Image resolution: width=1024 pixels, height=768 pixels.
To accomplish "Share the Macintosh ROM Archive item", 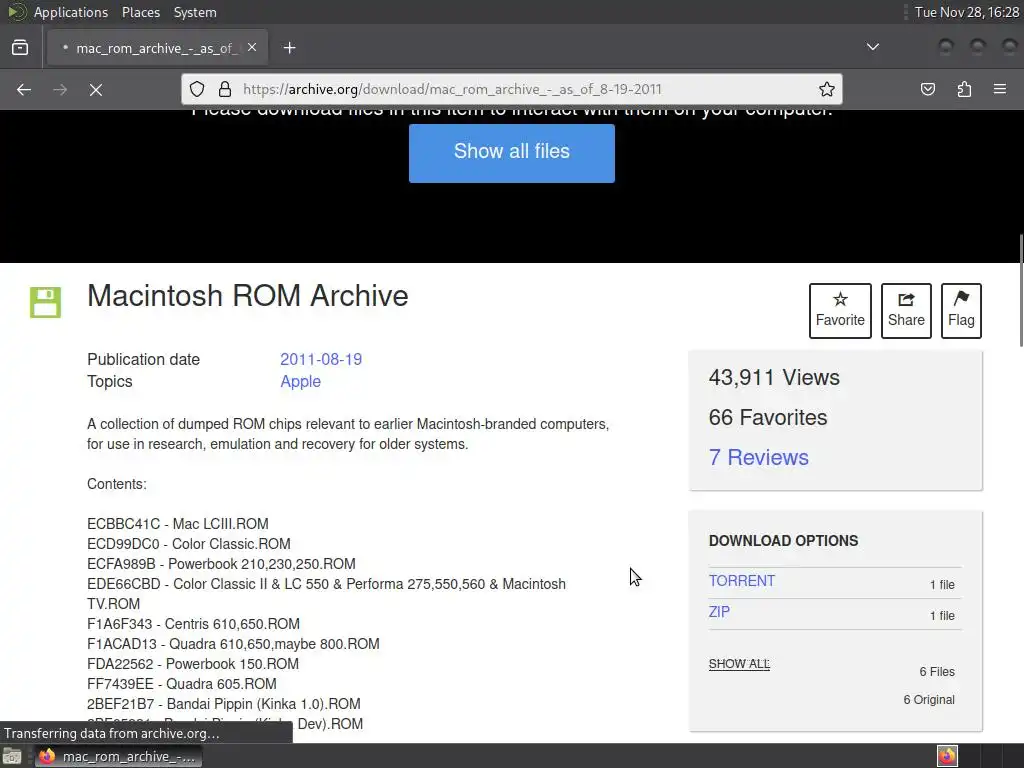I will coord(906,311).
